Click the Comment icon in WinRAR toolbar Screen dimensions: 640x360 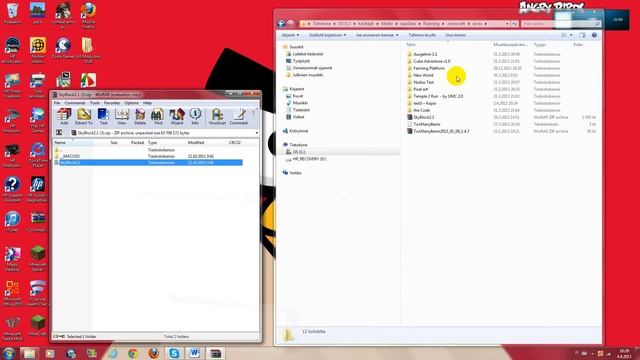pos(239,116)
